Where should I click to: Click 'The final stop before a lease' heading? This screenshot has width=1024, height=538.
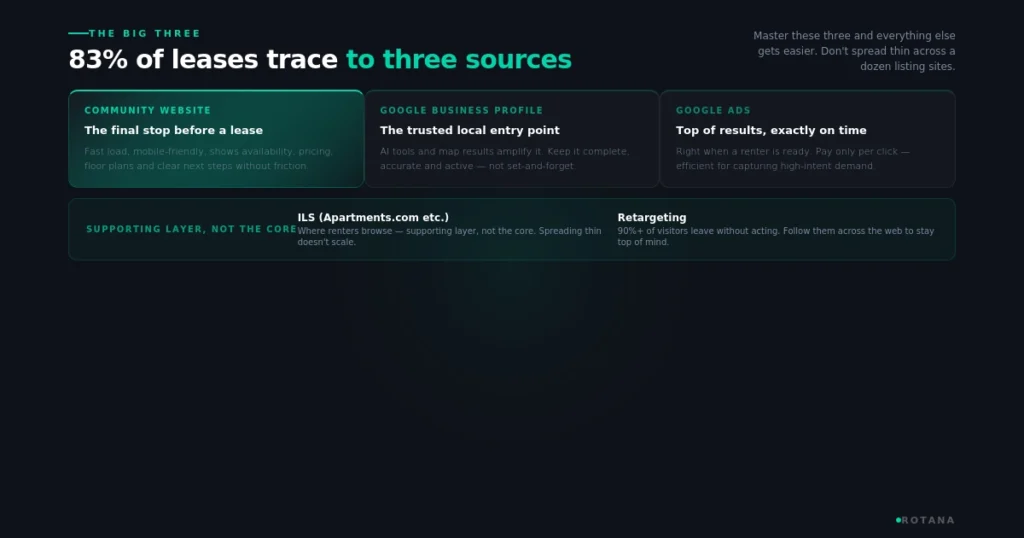pyautogui.click(x=174, y=130)
